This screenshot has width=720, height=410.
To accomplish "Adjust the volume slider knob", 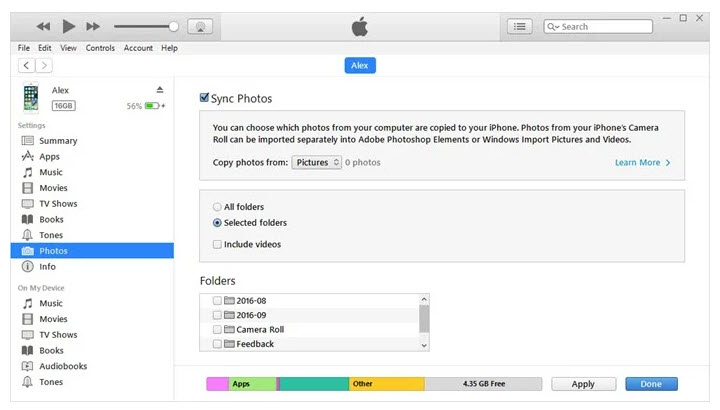I will pyautogui.click(x=174, y=27).
